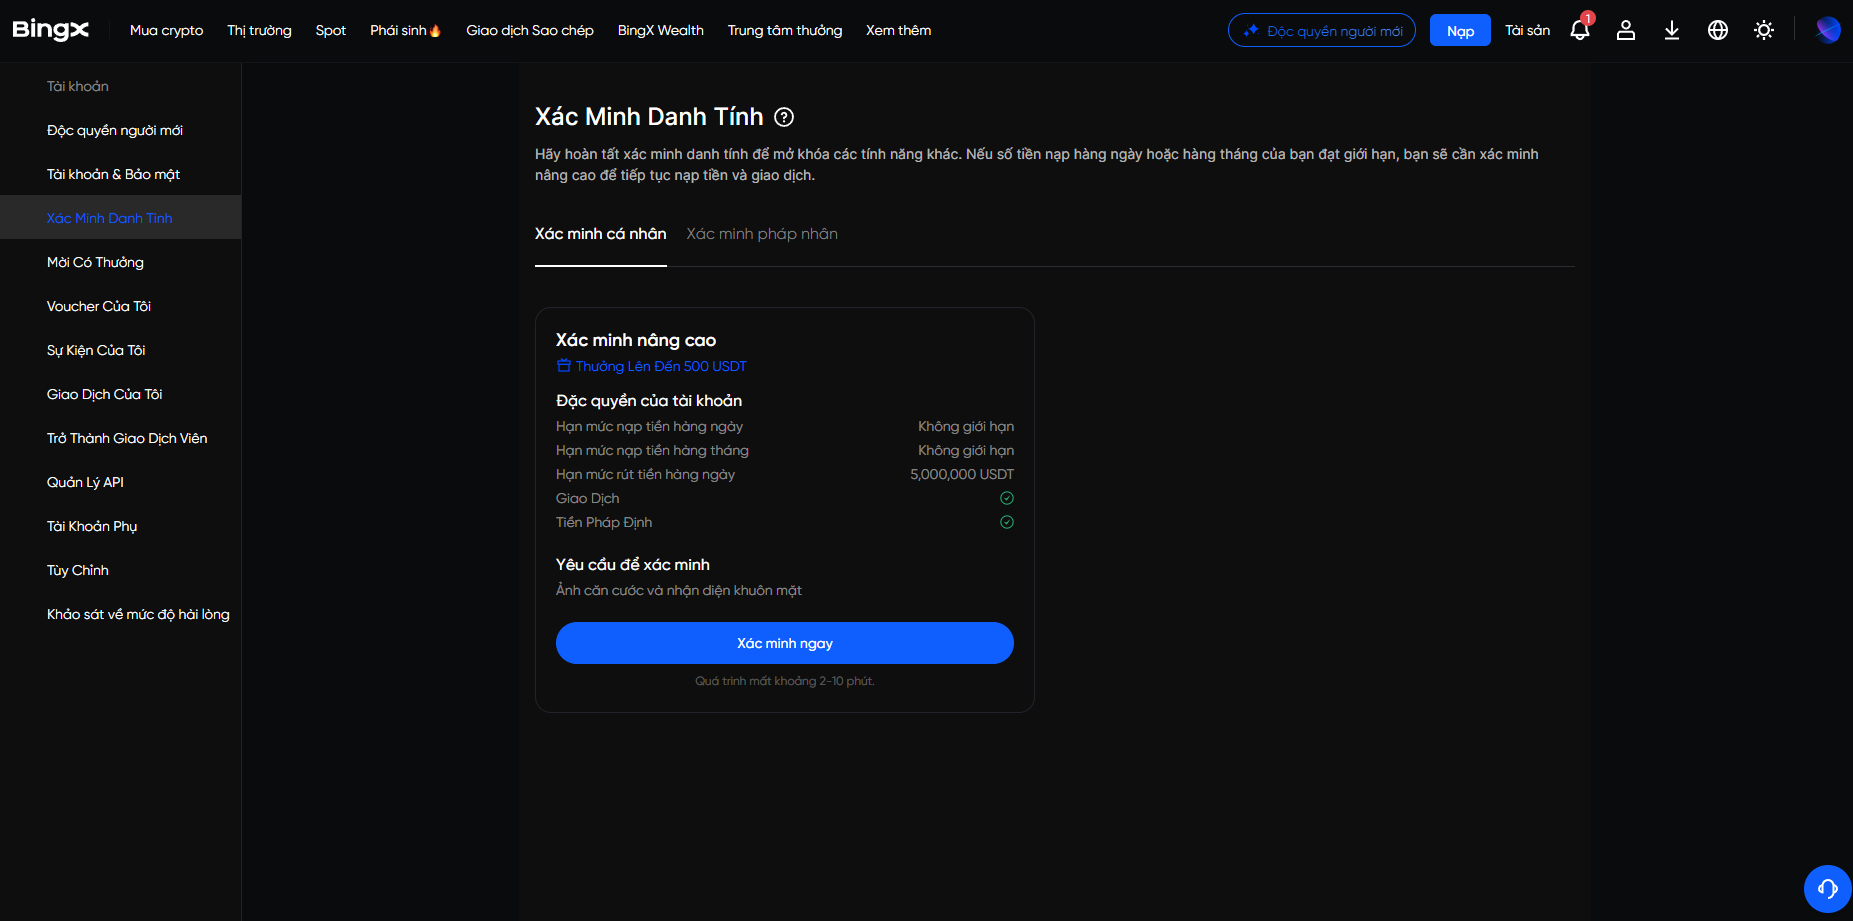The width and height of the screenshot is (1853, 921).
Task: Click the Yêu cầu để xác minh heading
Action: [x=633, y=564]
